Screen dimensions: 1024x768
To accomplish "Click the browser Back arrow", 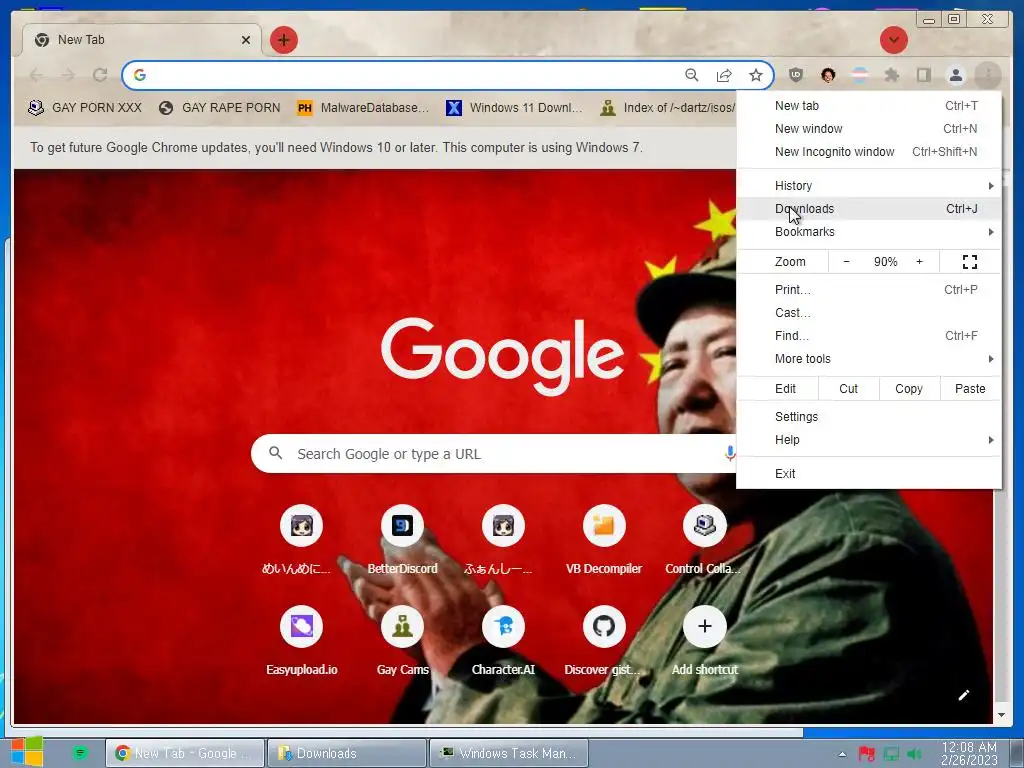I will click(37, 75).
